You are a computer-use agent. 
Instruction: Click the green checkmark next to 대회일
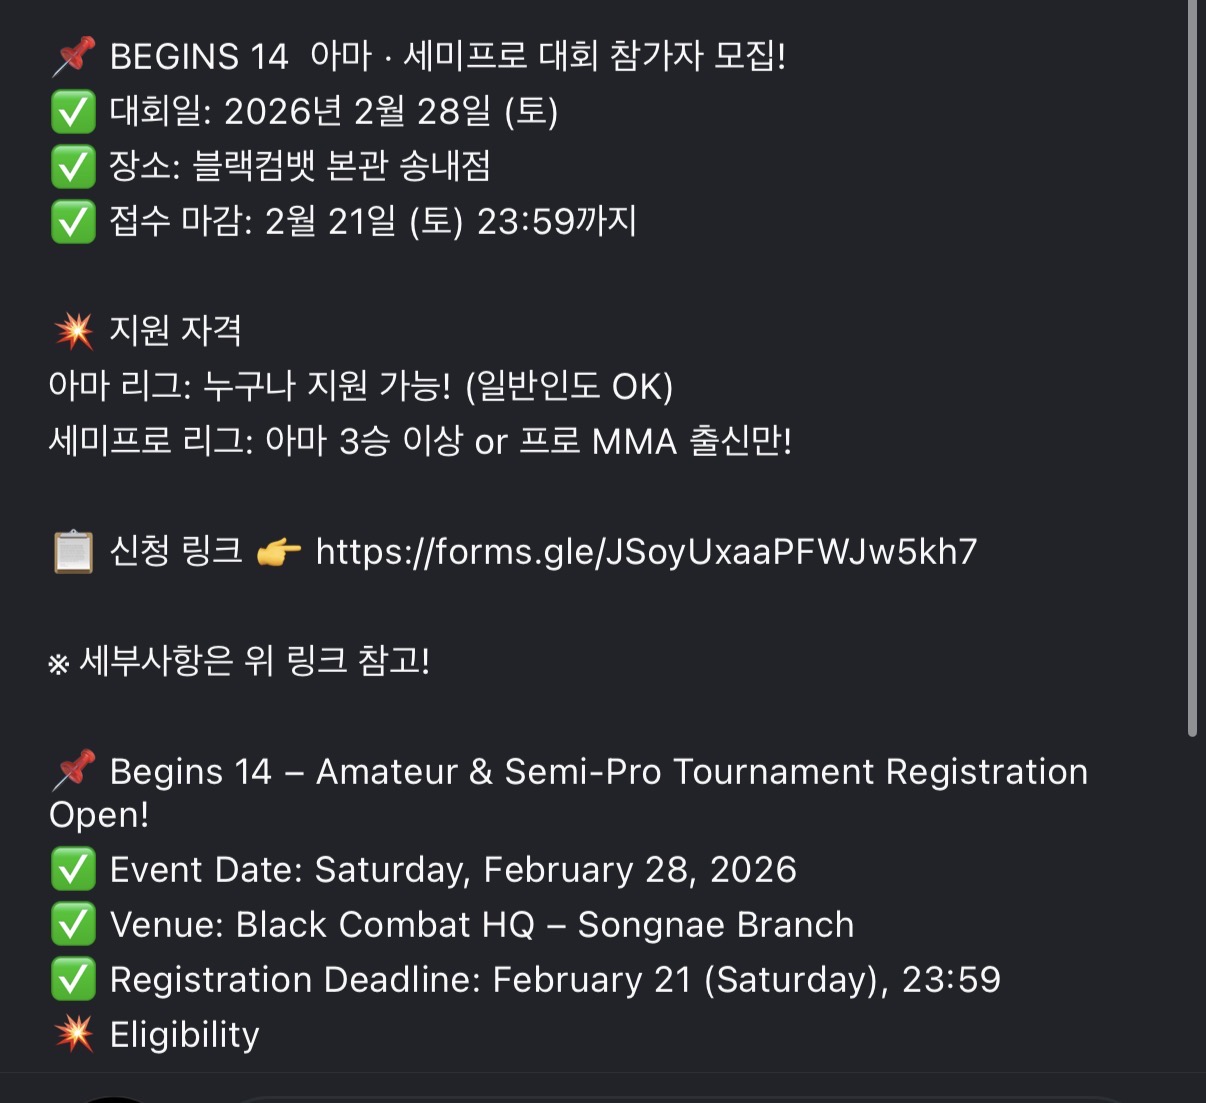(x=73, y=112)
